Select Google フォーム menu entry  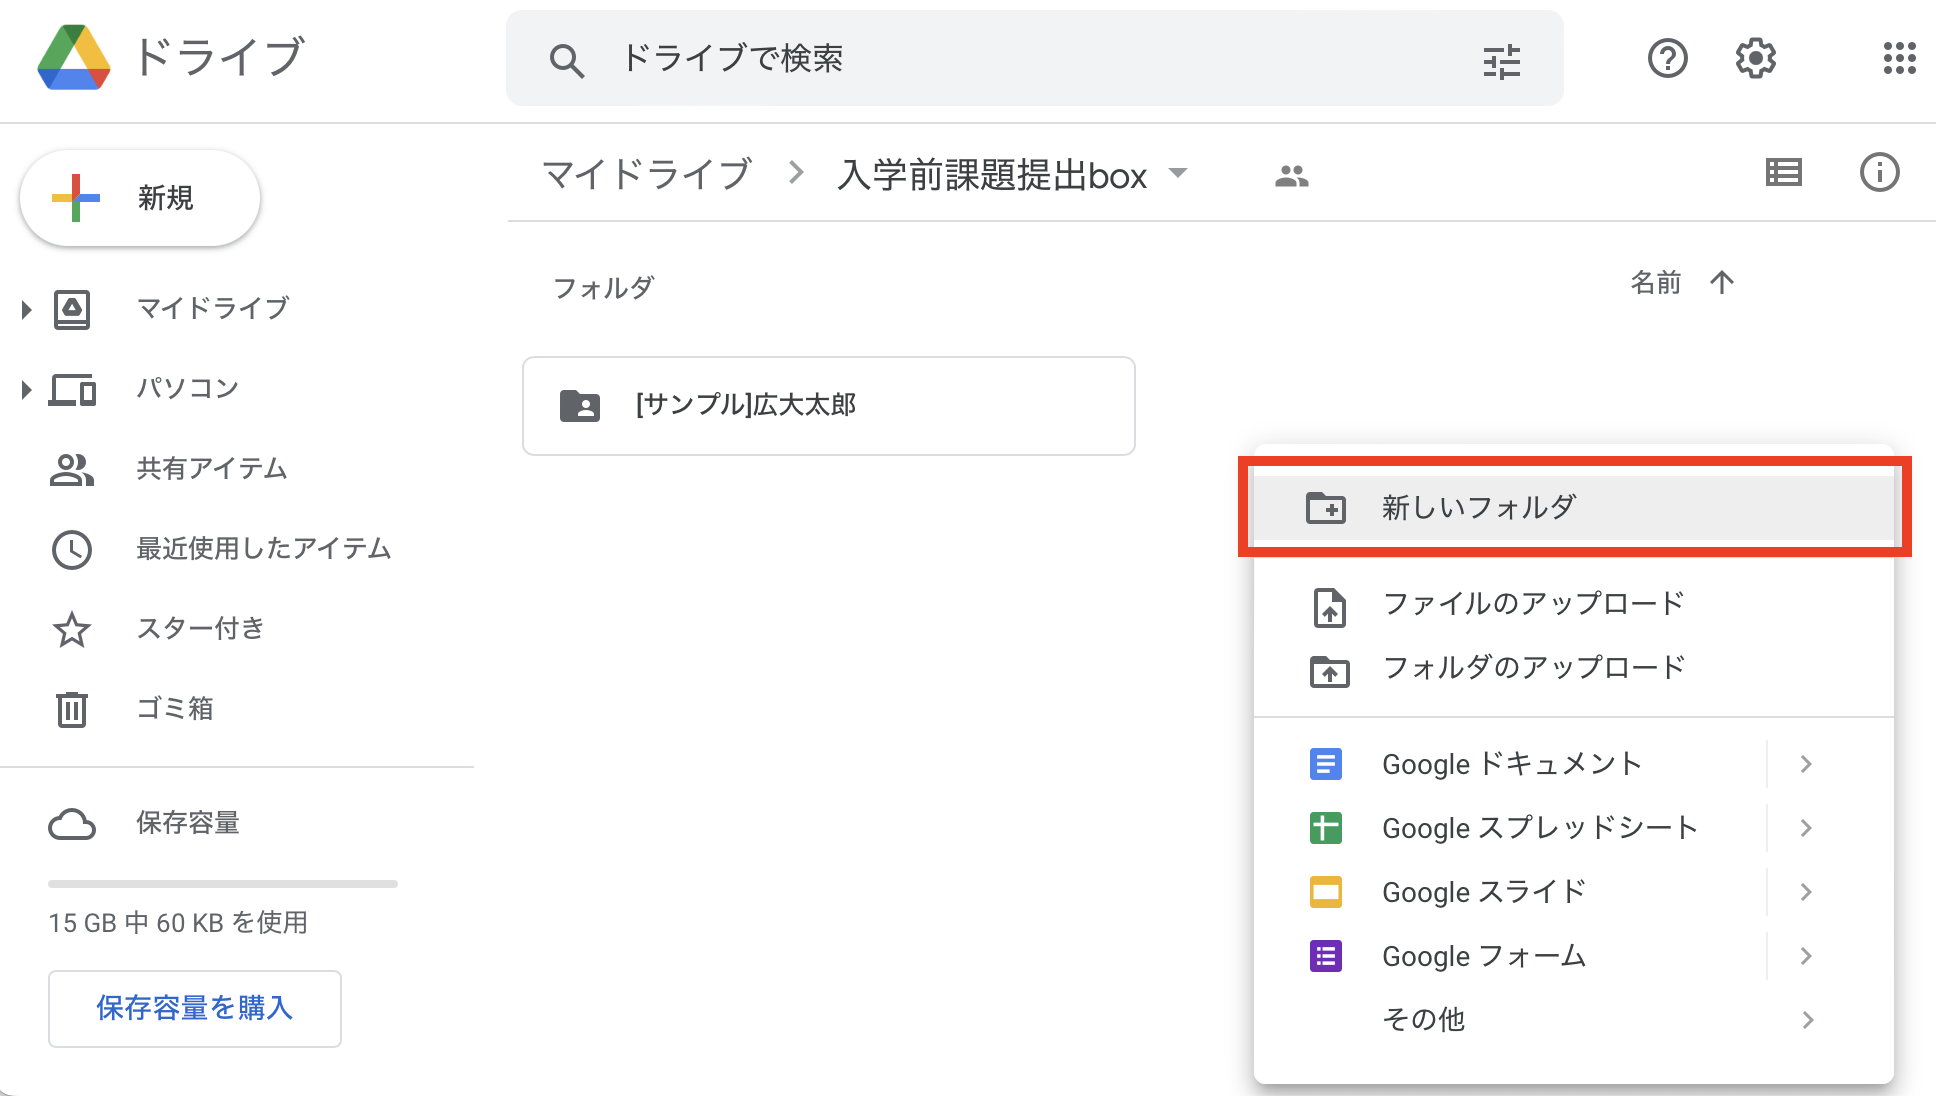click(1574, 956)
